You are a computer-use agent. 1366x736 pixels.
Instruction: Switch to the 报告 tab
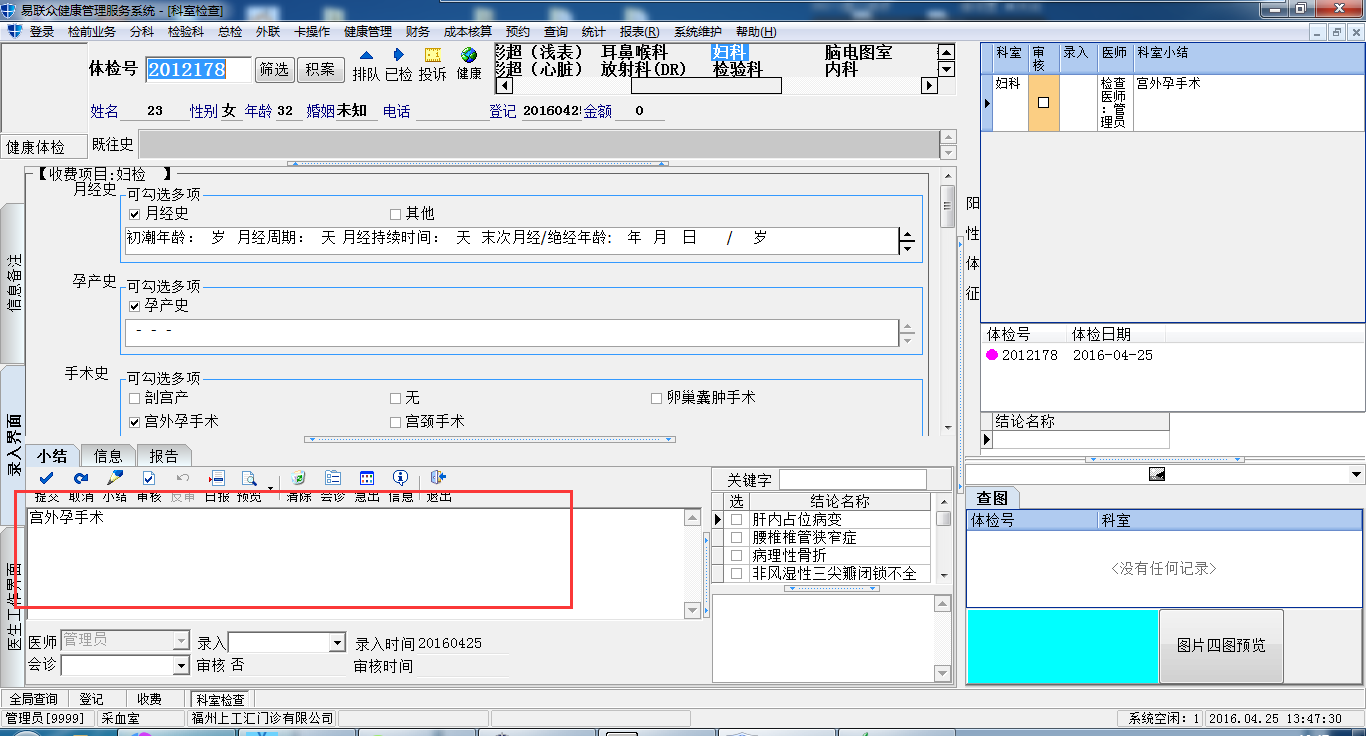pos(164,456)
